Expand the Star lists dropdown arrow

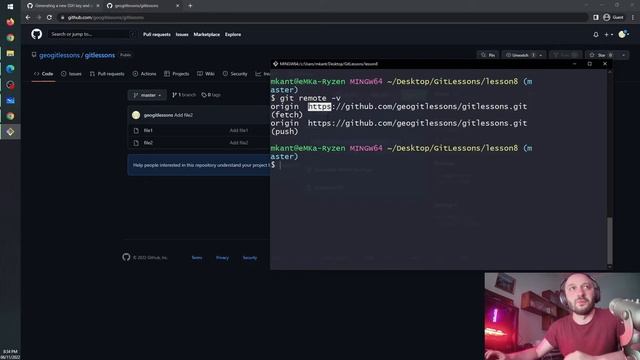pyautogui.click(x=623, y=55)
